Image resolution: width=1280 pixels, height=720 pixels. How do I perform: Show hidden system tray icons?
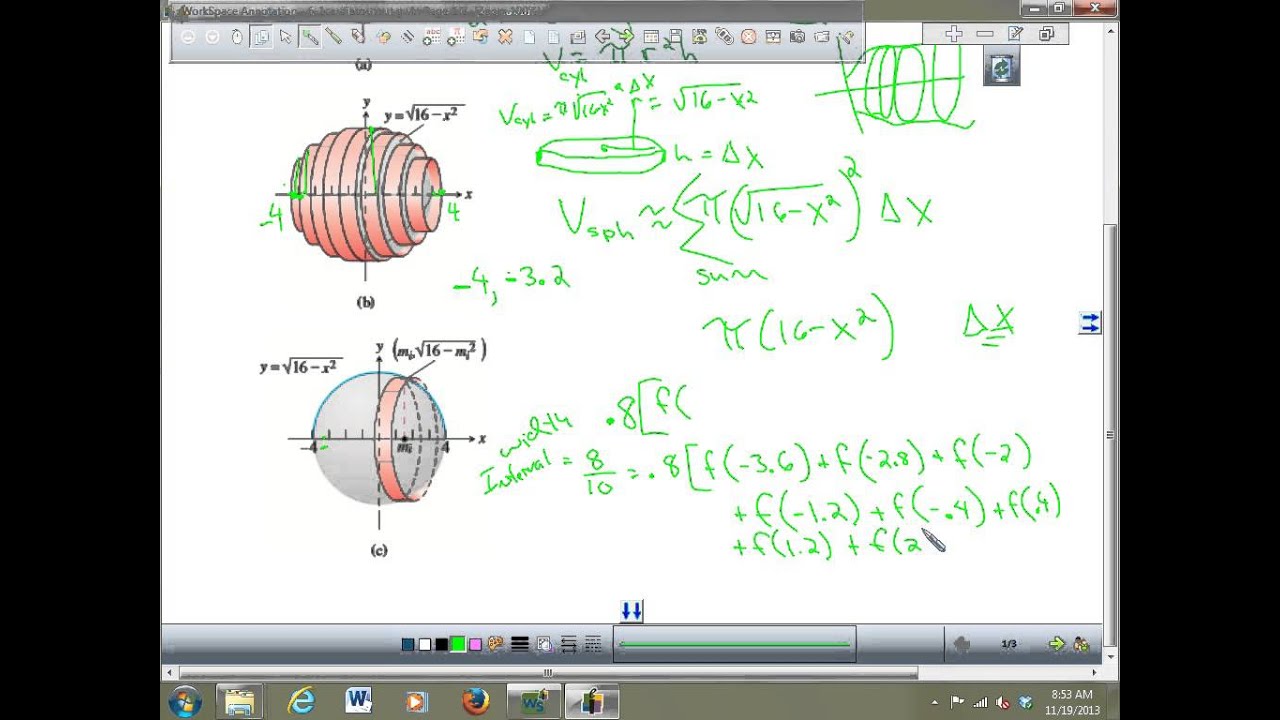coord(935,702)
